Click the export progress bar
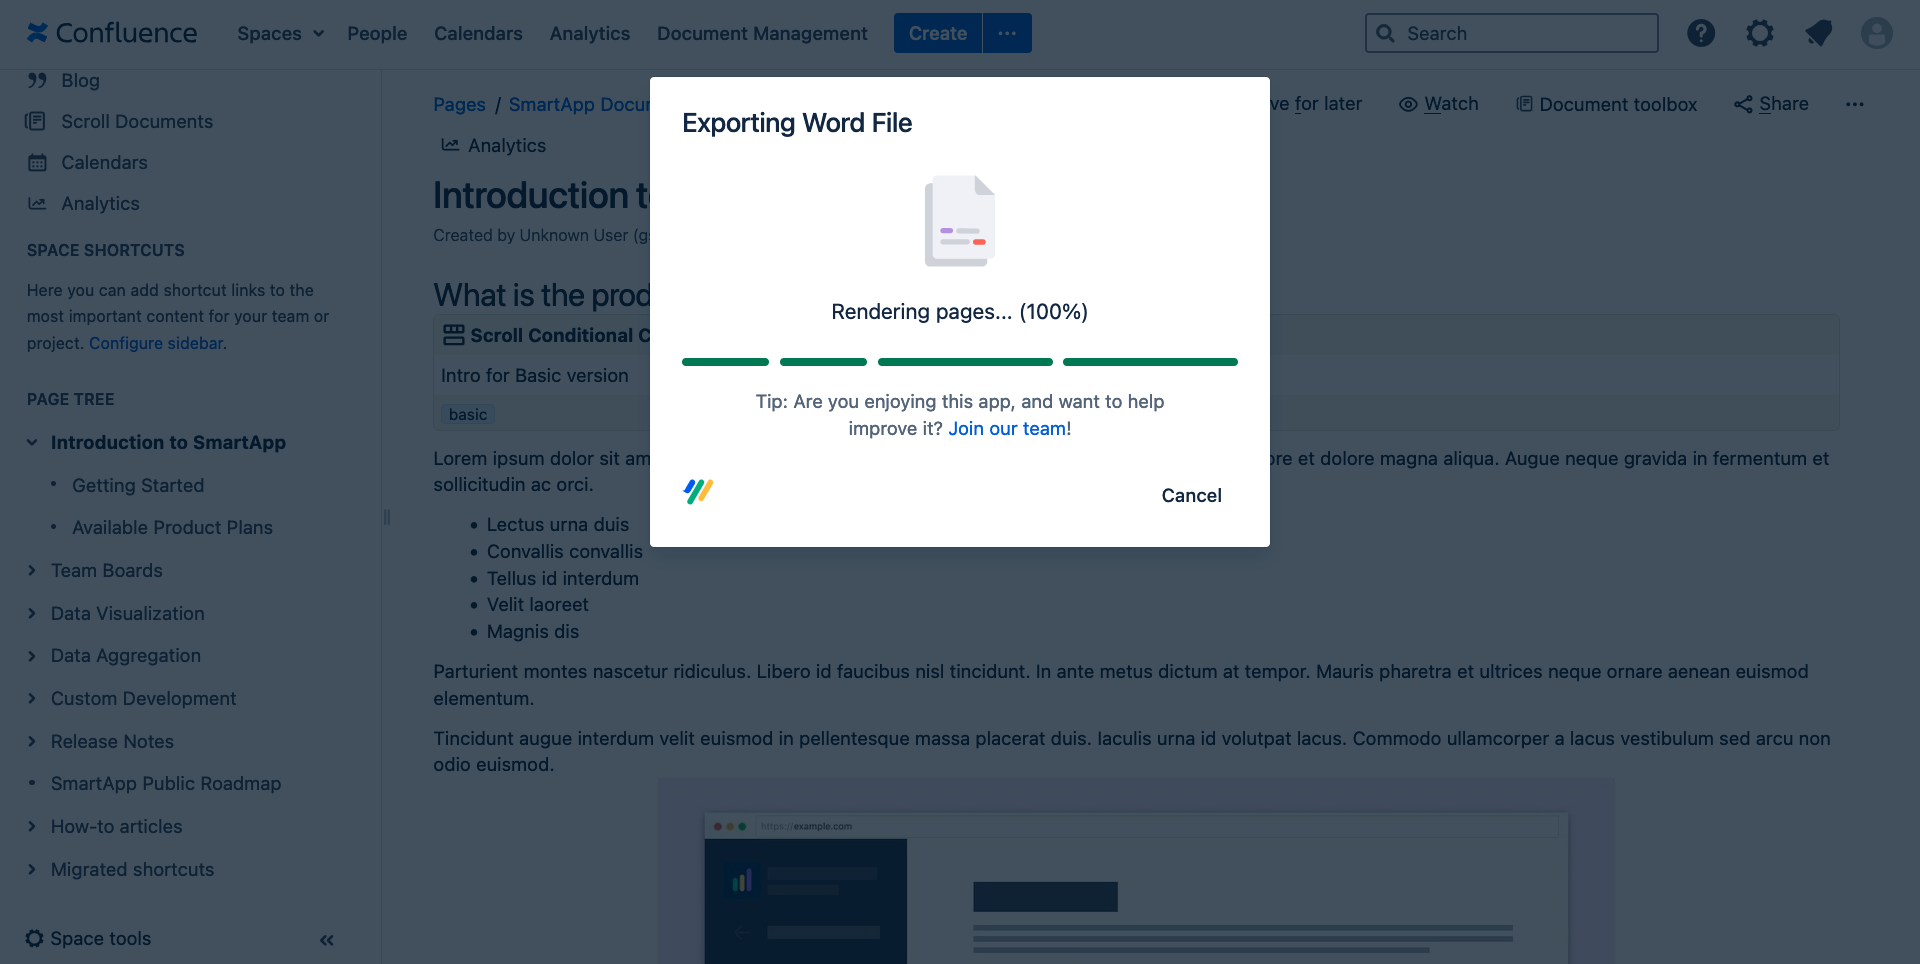Viewport: 1920px width, 964px height. point(959,362)
